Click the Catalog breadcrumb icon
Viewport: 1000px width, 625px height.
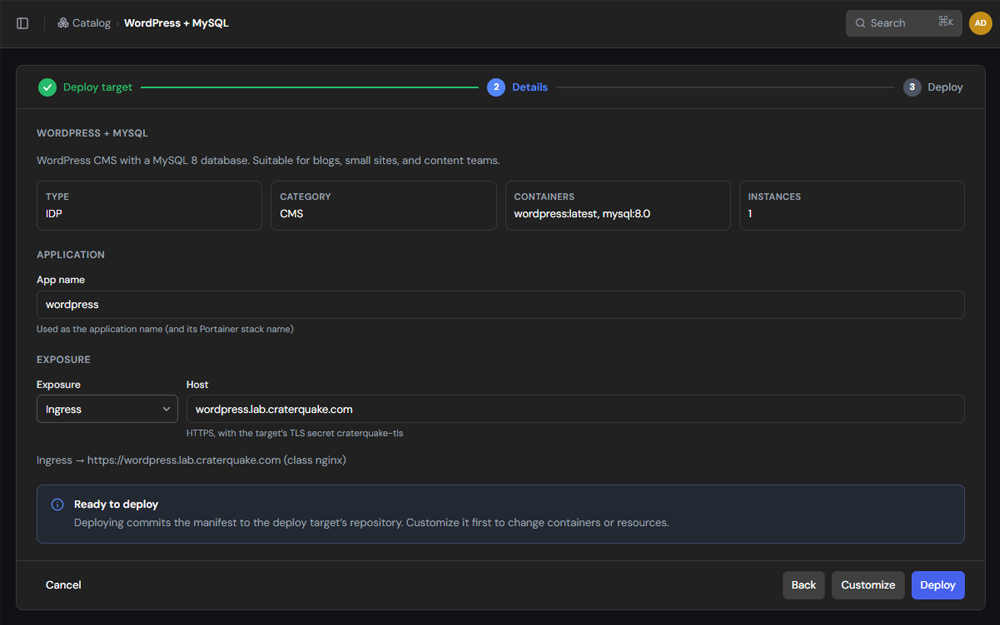[x=63, y=23]
